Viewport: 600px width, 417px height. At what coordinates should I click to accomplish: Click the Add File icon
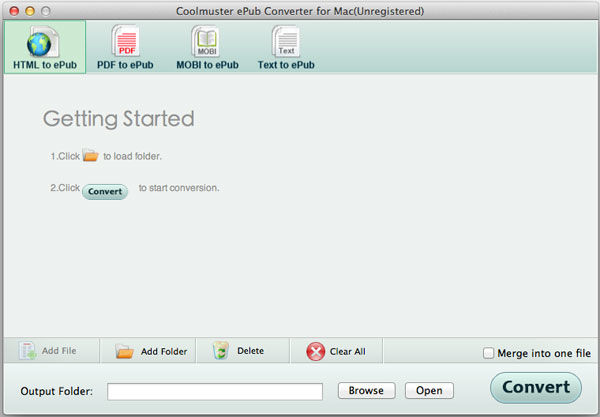coord(28,350)
